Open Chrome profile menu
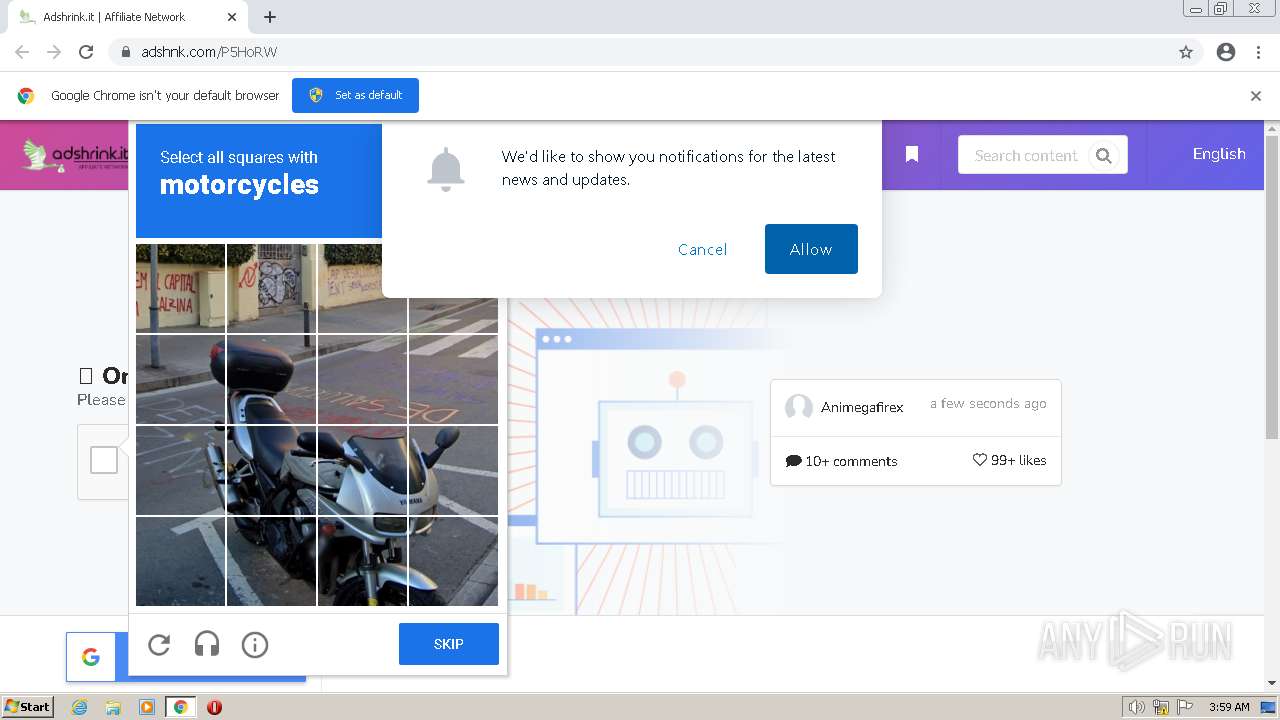The image size is (1280, 720). click(1226, 52)
